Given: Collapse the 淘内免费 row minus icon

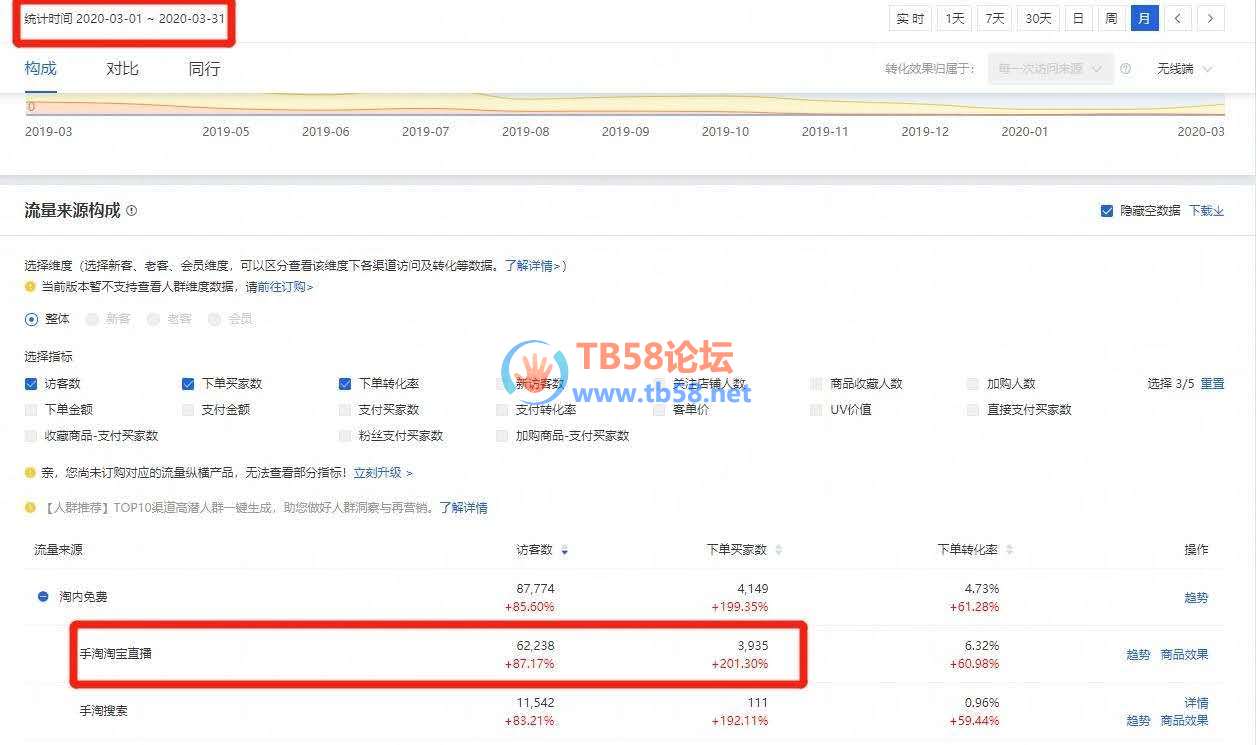Looking at the screenshot, I should point(43,596).
